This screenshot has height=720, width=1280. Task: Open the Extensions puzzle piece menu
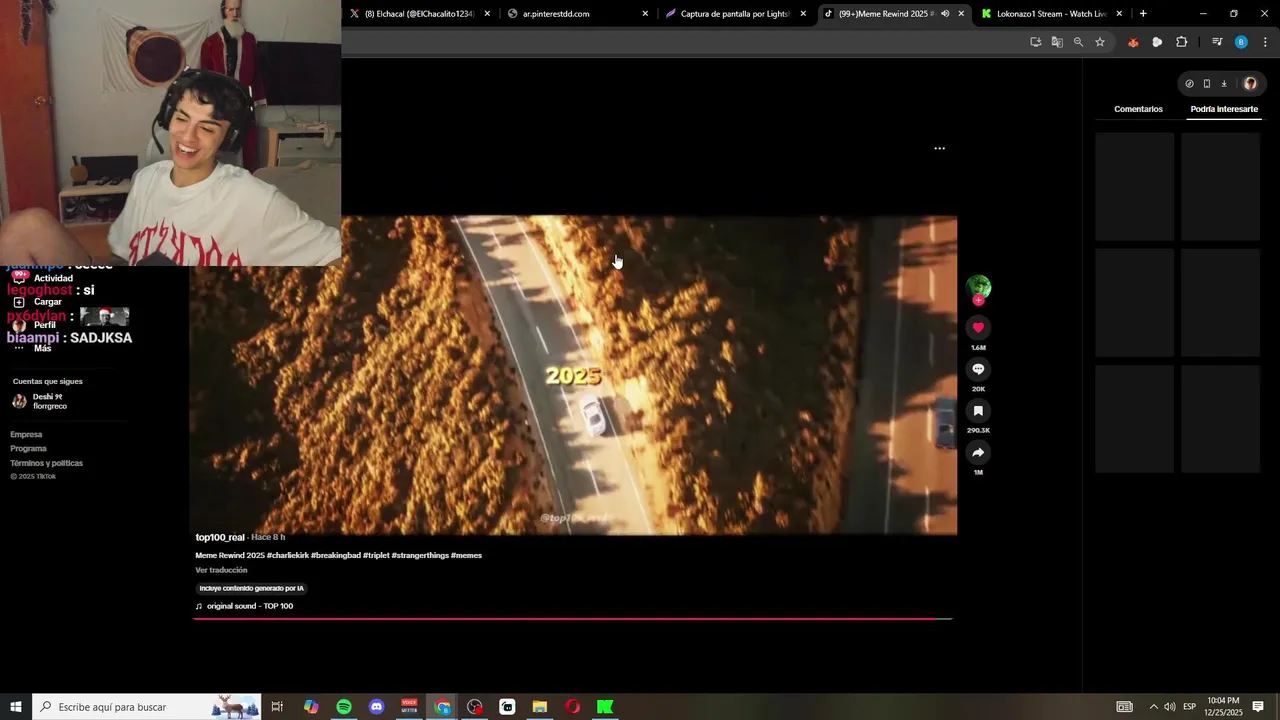(x=1181, y=42)
